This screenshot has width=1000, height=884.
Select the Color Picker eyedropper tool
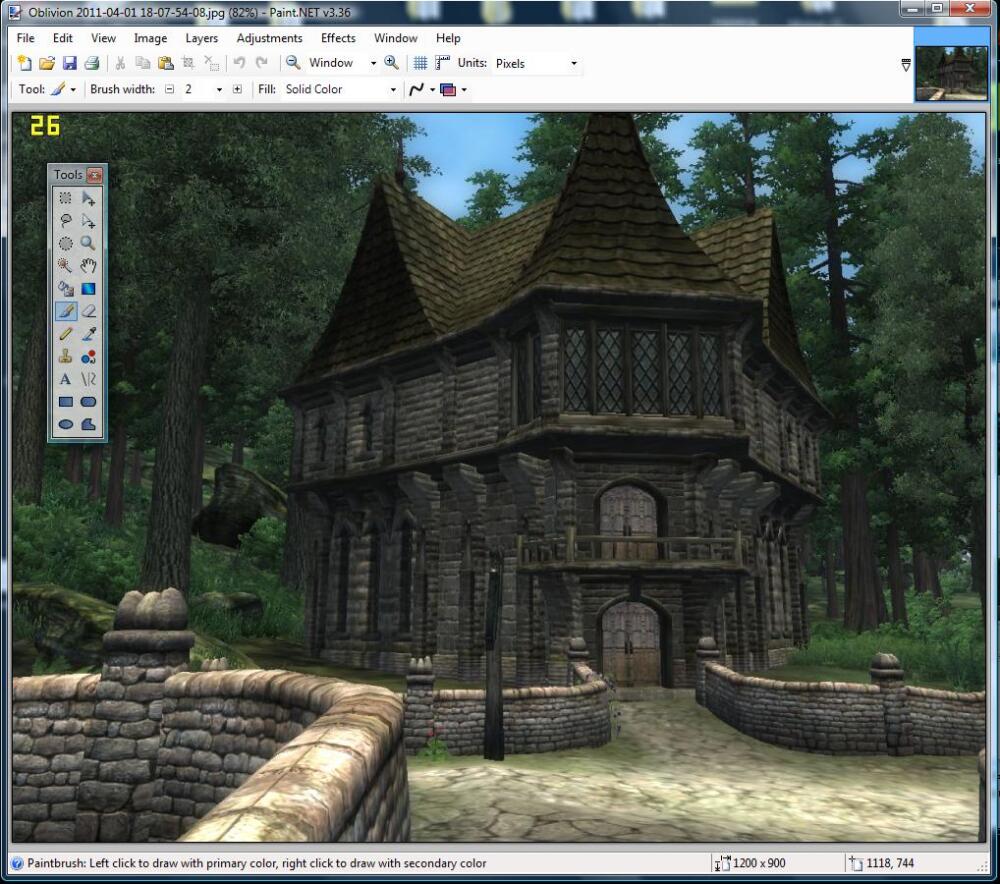[x=89, y=334]
